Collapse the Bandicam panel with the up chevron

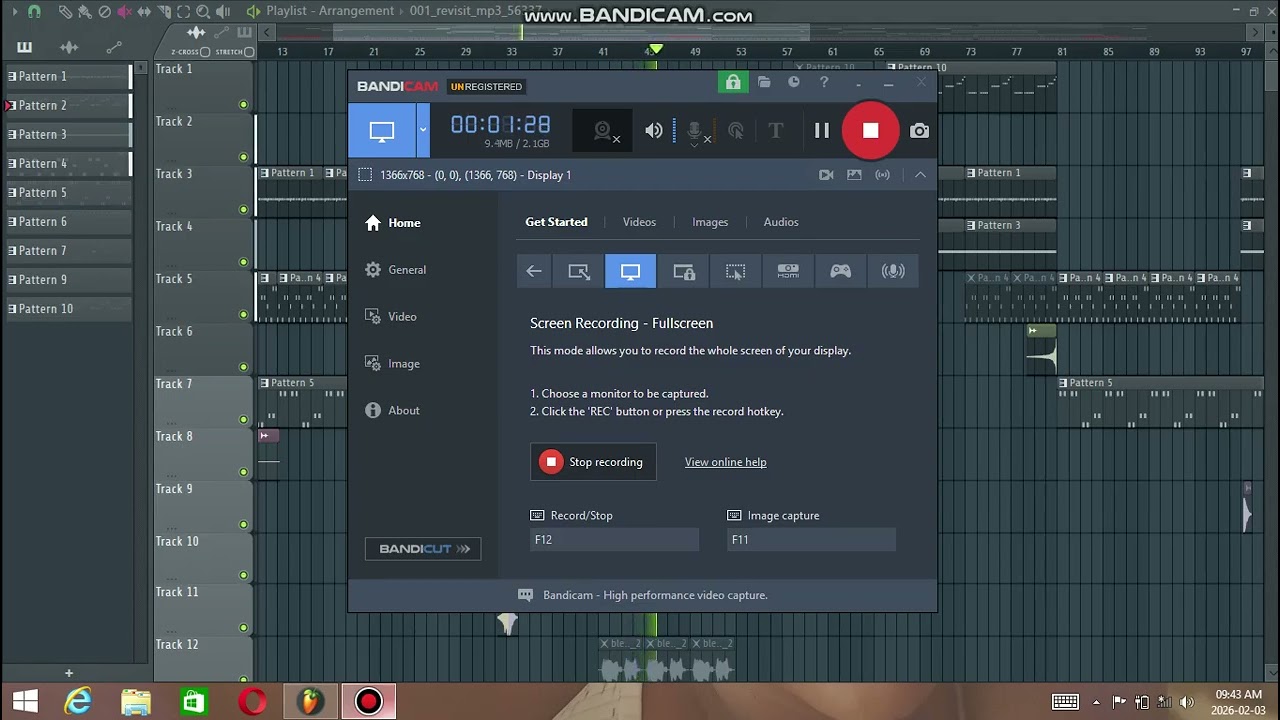920,175
